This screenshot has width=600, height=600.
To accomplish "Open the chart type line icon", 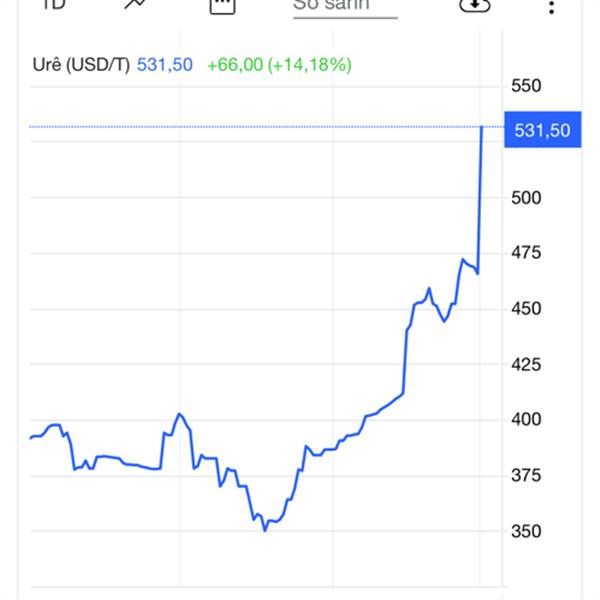I will pyautogui.click(x=135, y=4).
